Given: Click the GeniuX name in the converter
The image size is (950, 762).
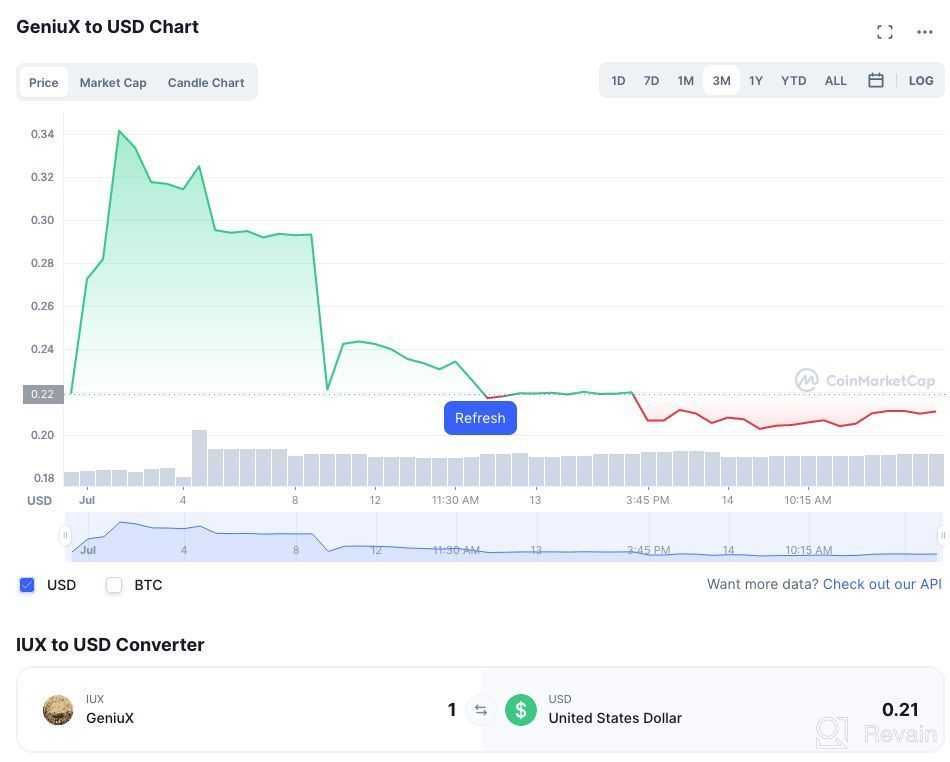Looking at the screenshot, I should click(110, 718).
